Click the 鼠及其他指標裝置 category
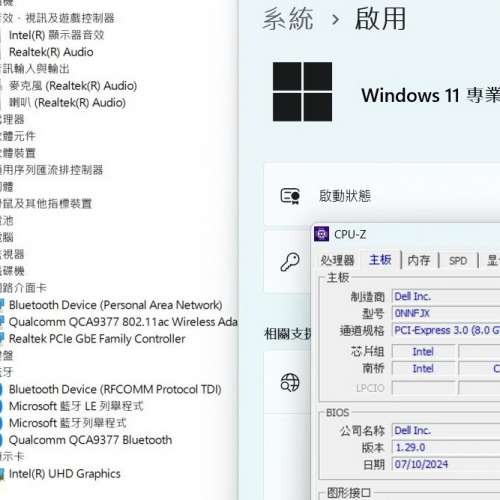 tap(46, 204)
